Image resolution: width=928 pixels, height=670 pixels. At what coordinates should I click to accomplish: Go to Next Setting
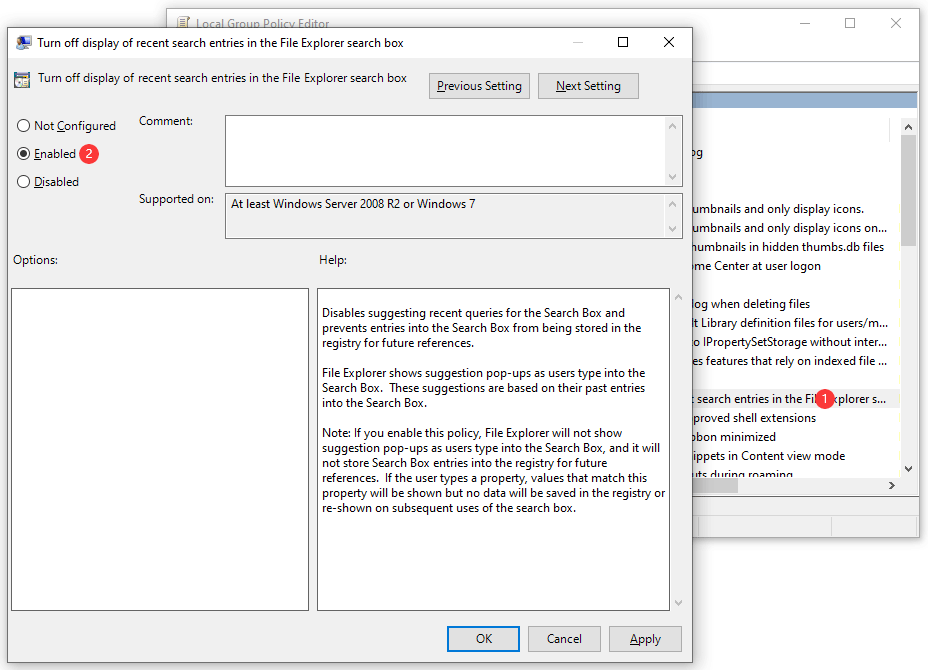pos(588,86)
